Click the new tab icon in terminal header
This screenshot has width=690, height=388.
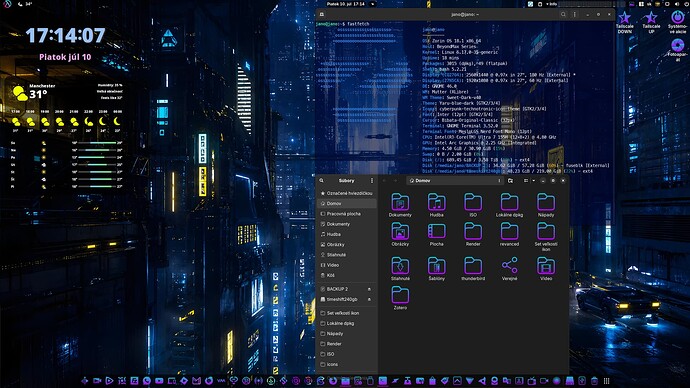[322, 14]
